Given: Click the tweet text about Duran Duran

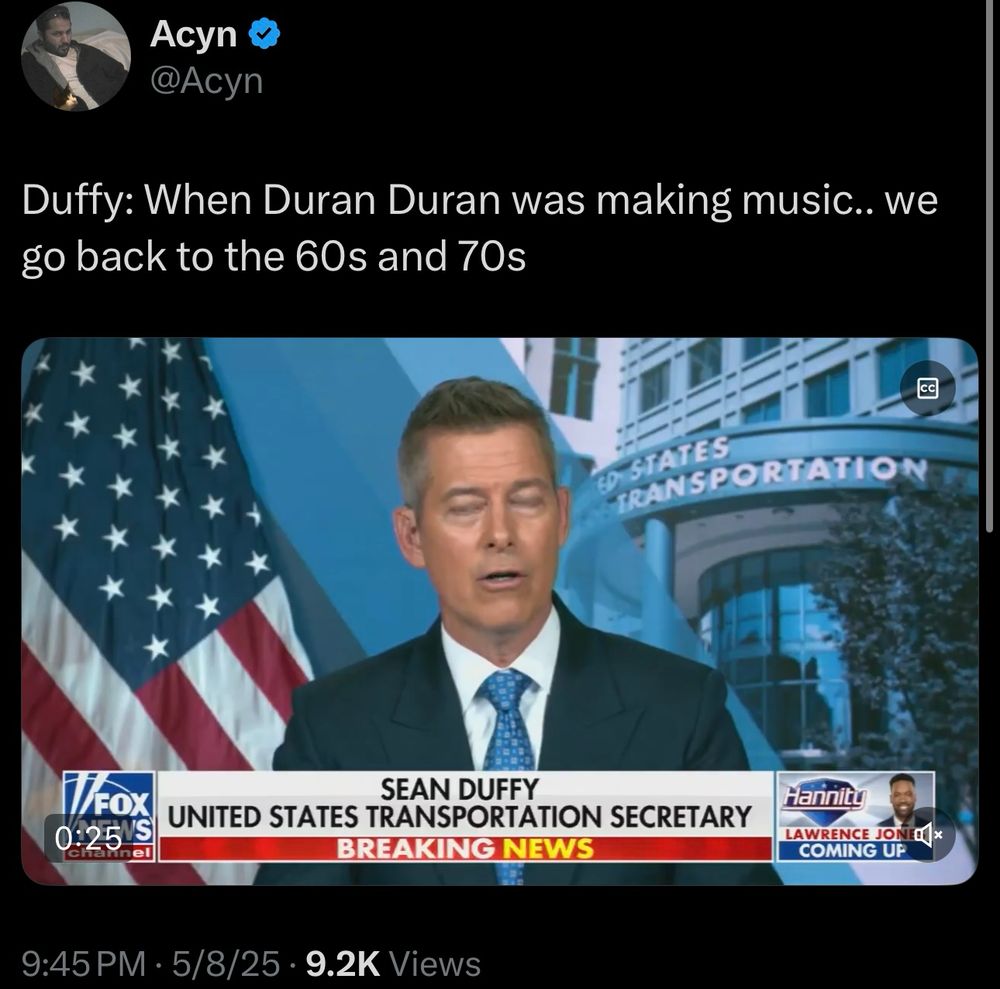Looking at the screenshot, I should click(480, 228).
